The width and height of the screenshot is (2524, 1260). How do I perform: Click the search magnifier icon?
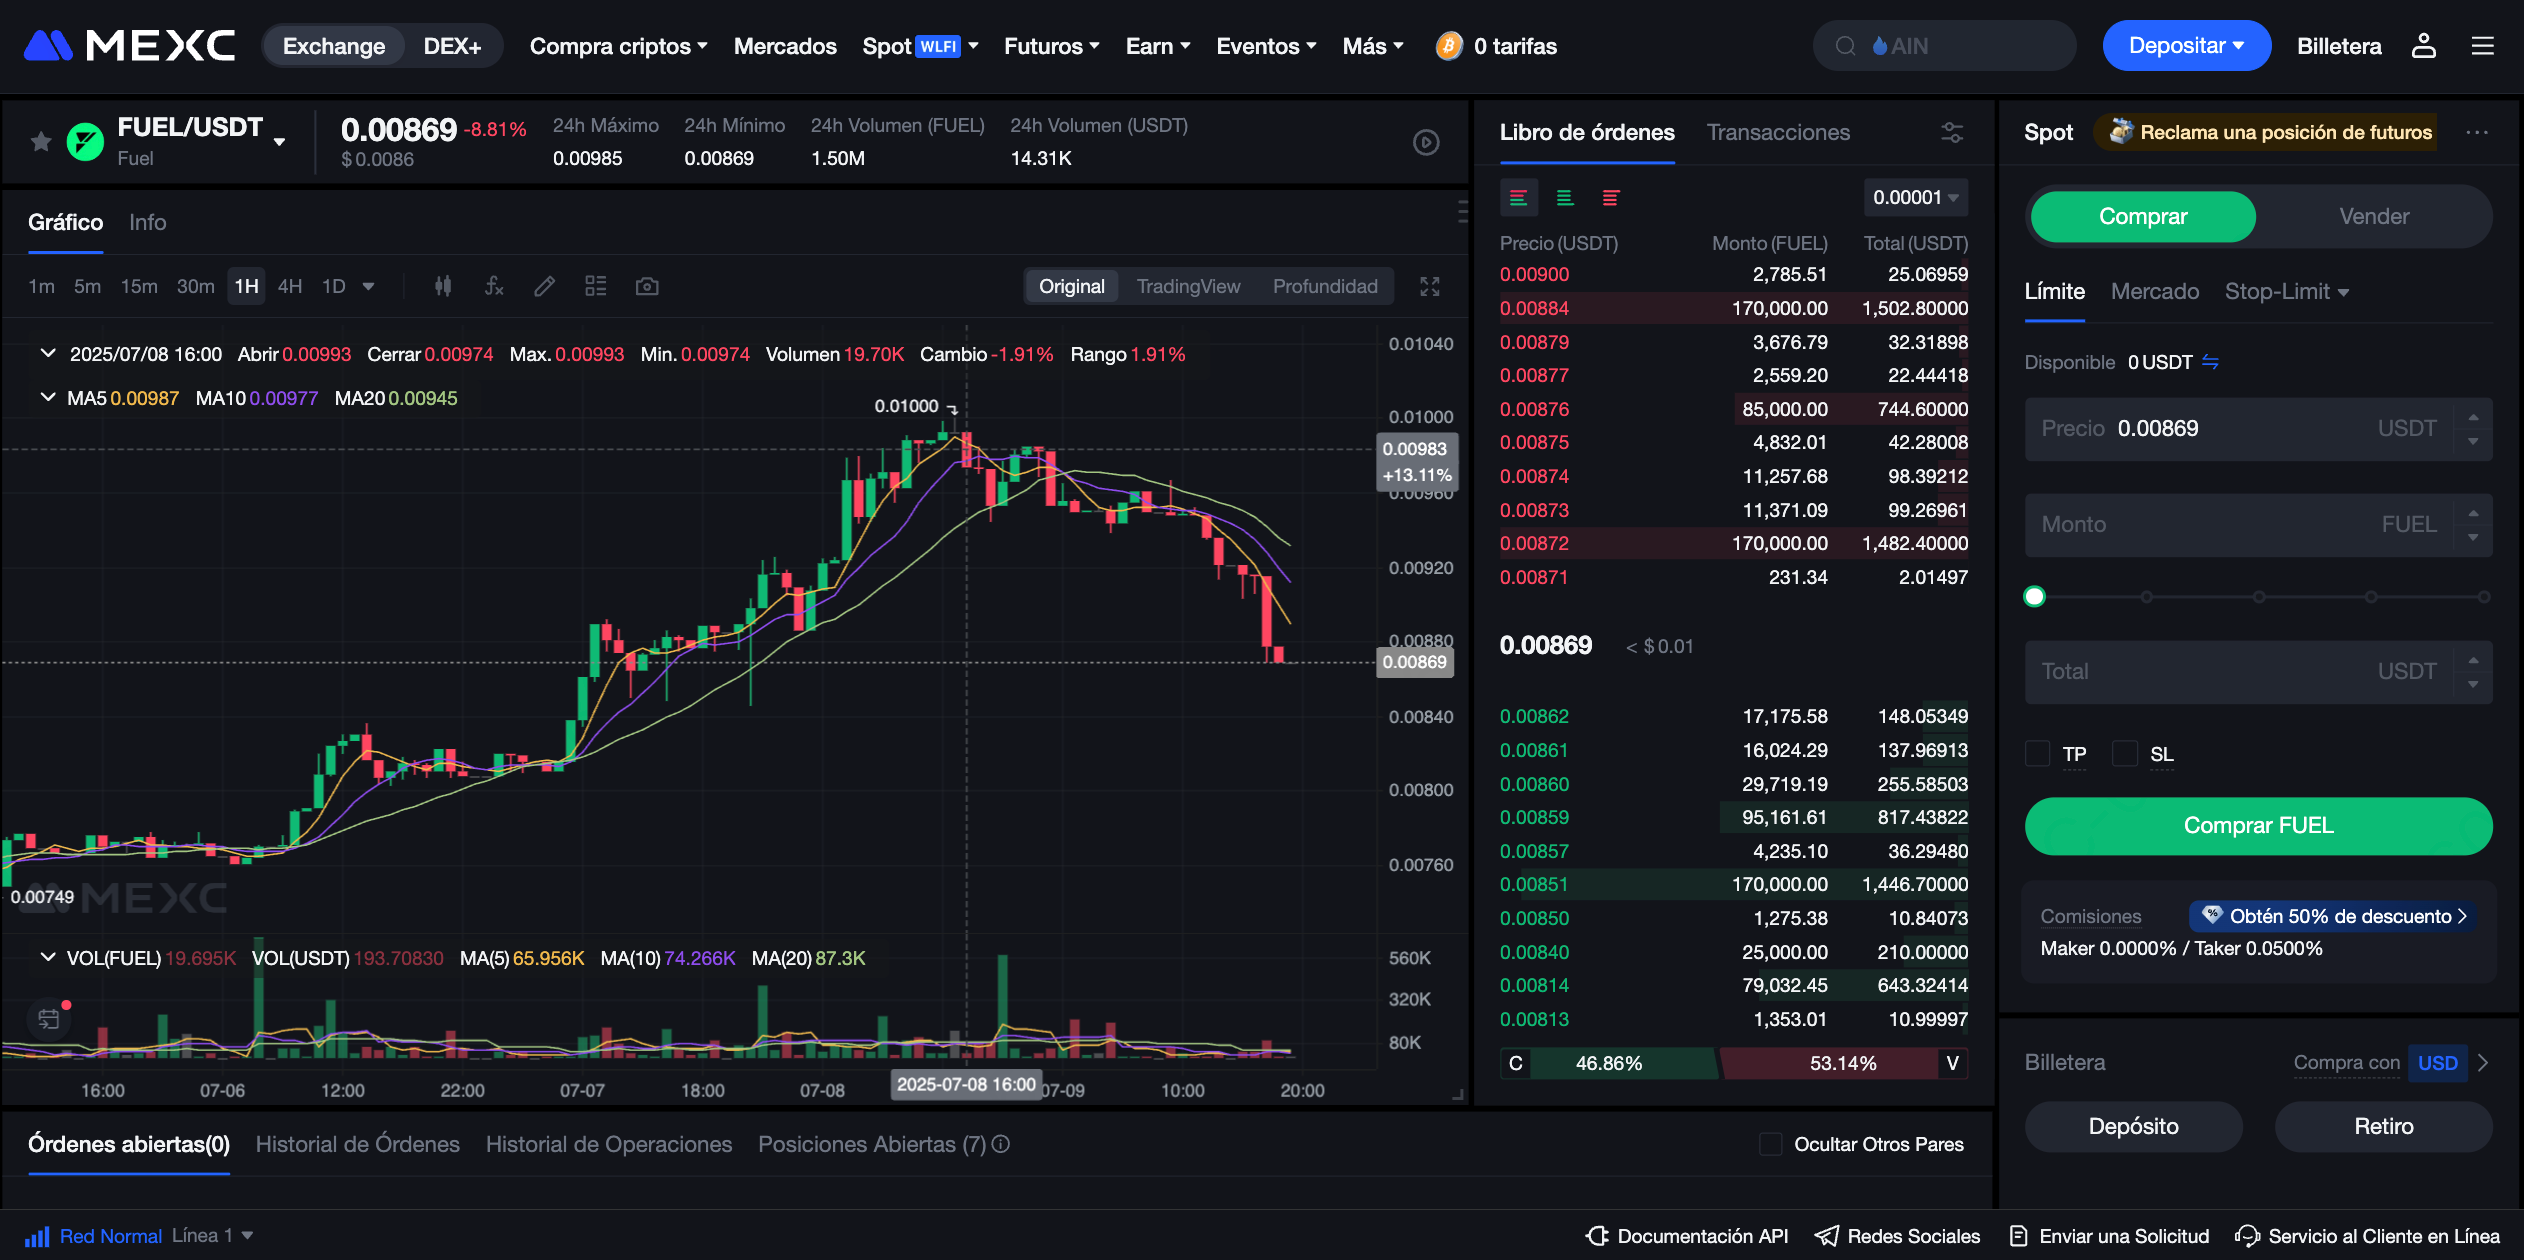click(x=1846, y=46)
